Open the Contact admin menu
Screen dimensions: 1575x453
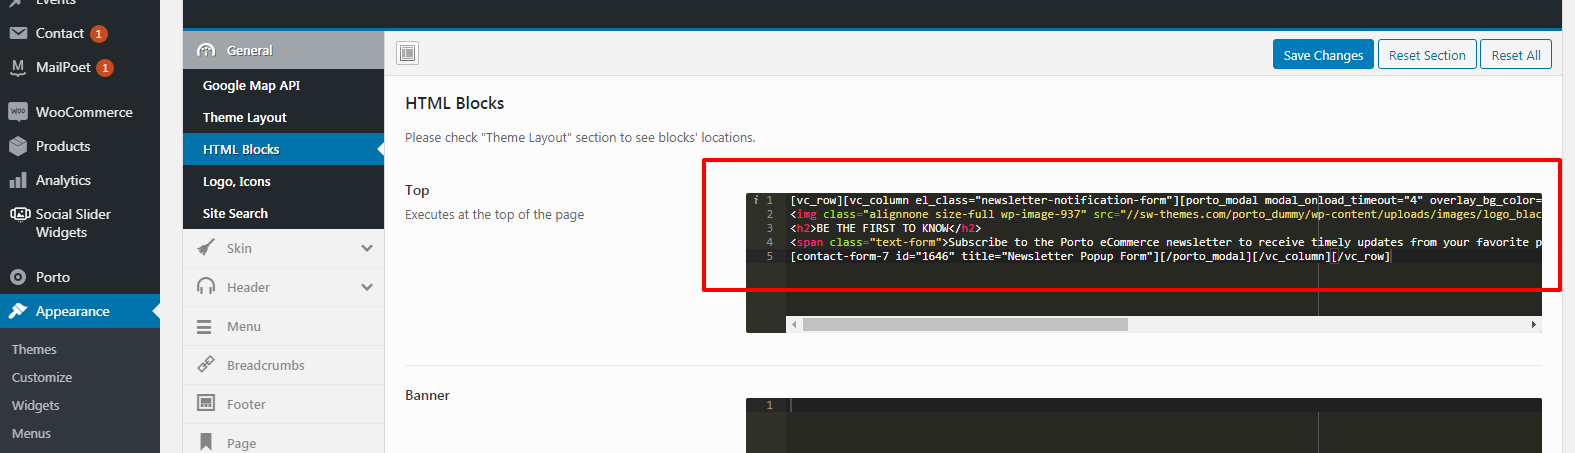coord(80,33)
